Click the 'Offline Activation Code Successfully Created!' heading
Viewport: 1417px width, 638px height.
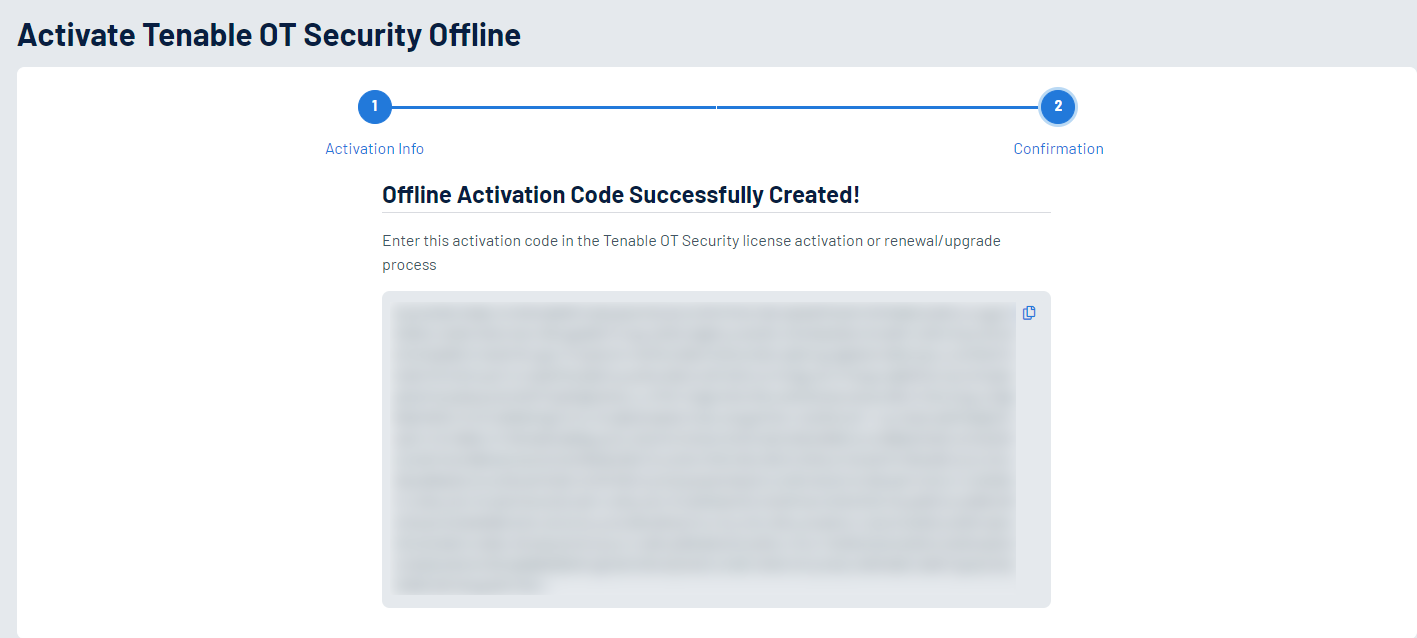tap(620, 195)
